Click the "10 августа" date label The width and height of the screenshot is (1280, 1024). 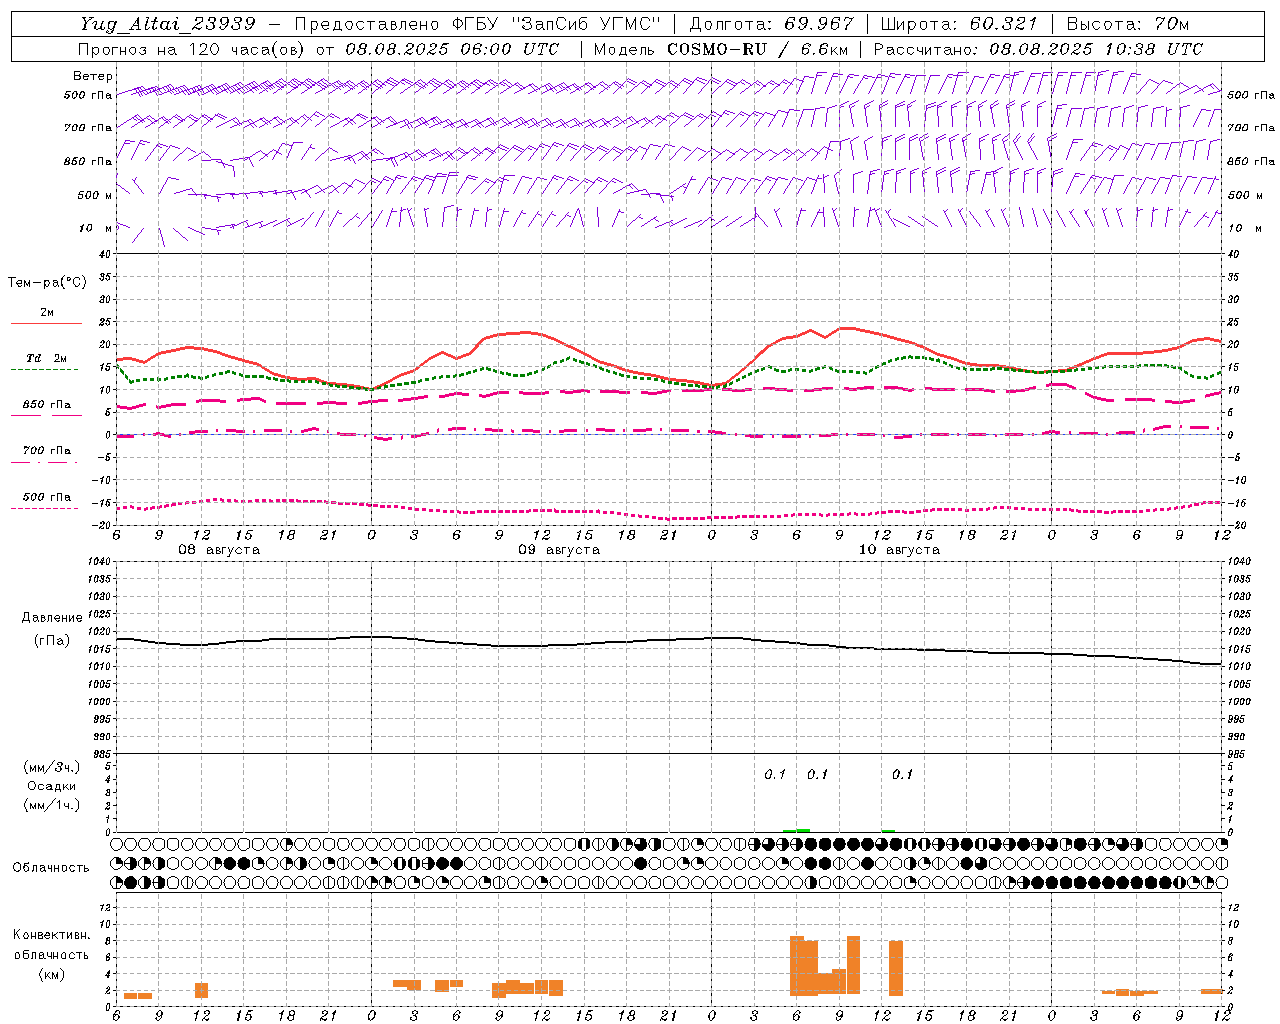point(899,550)
